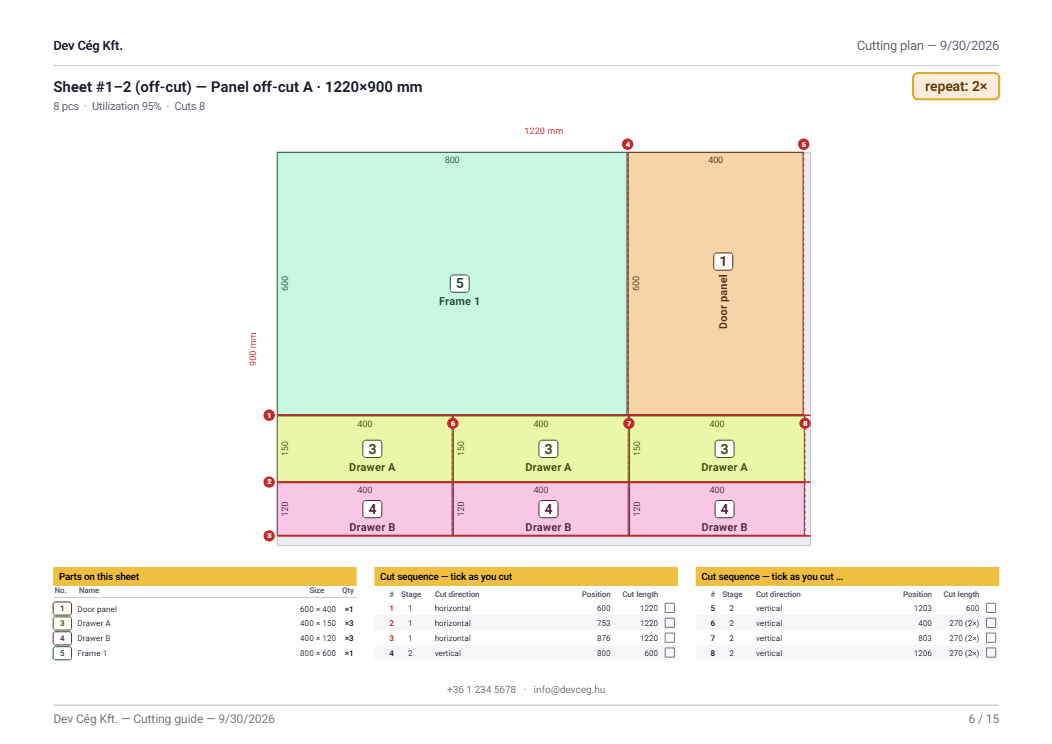Click red cut marker 2 on the diagram
The width and height of the screenshot is (1052, 744).
269,482
